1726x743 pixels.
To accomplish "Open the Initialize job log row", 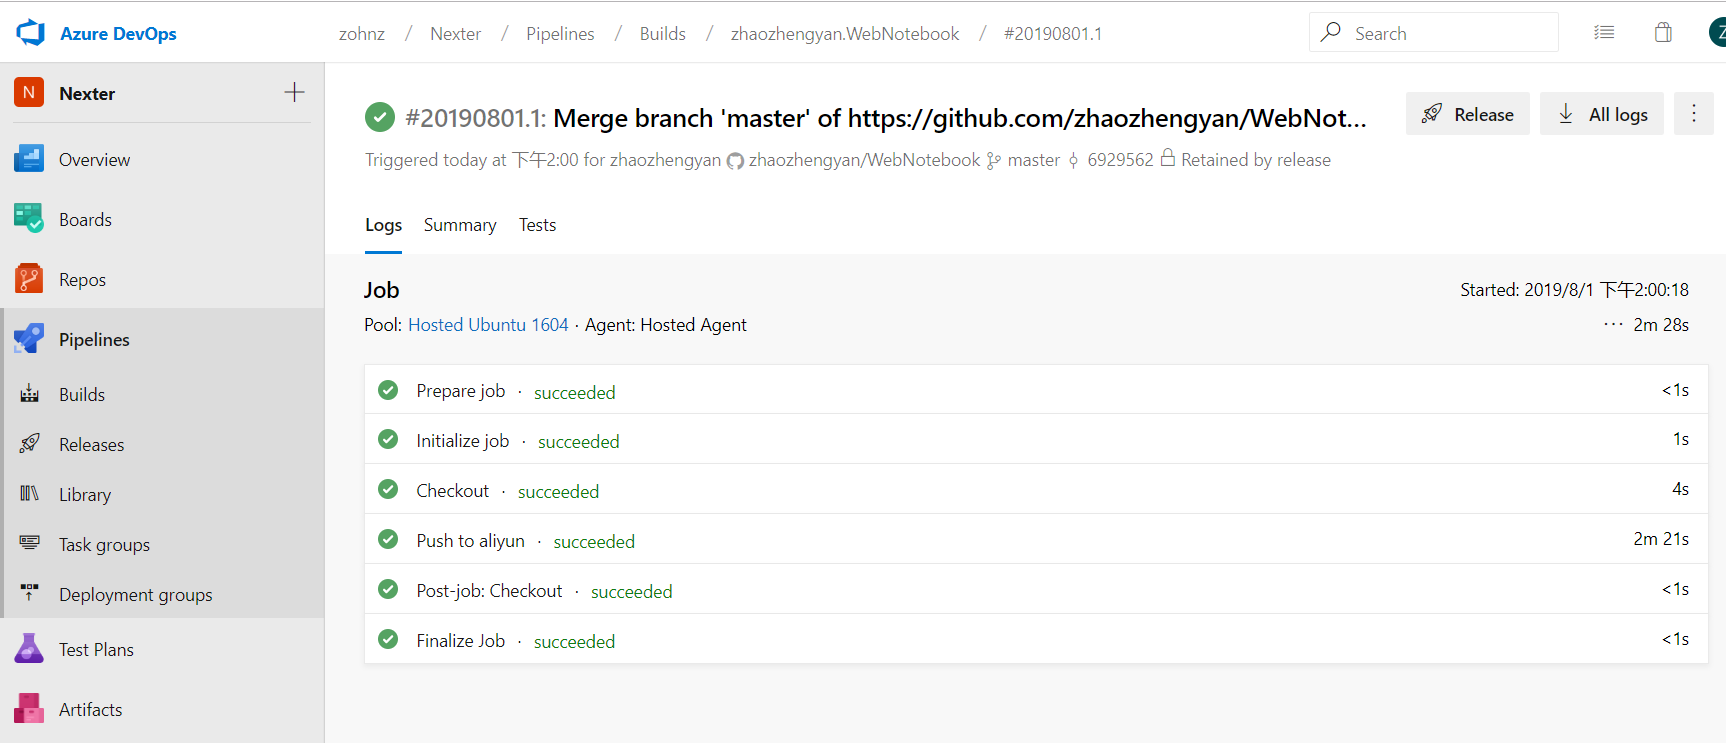I will 1036,440.
